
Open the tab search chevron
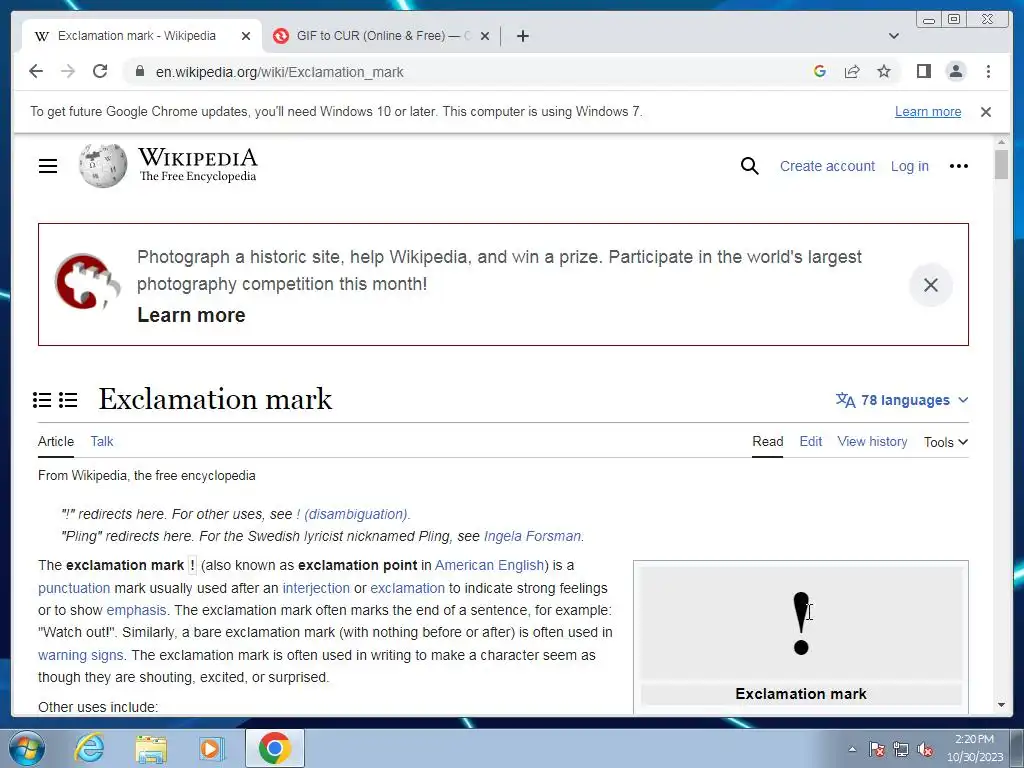tap(894, 36)
